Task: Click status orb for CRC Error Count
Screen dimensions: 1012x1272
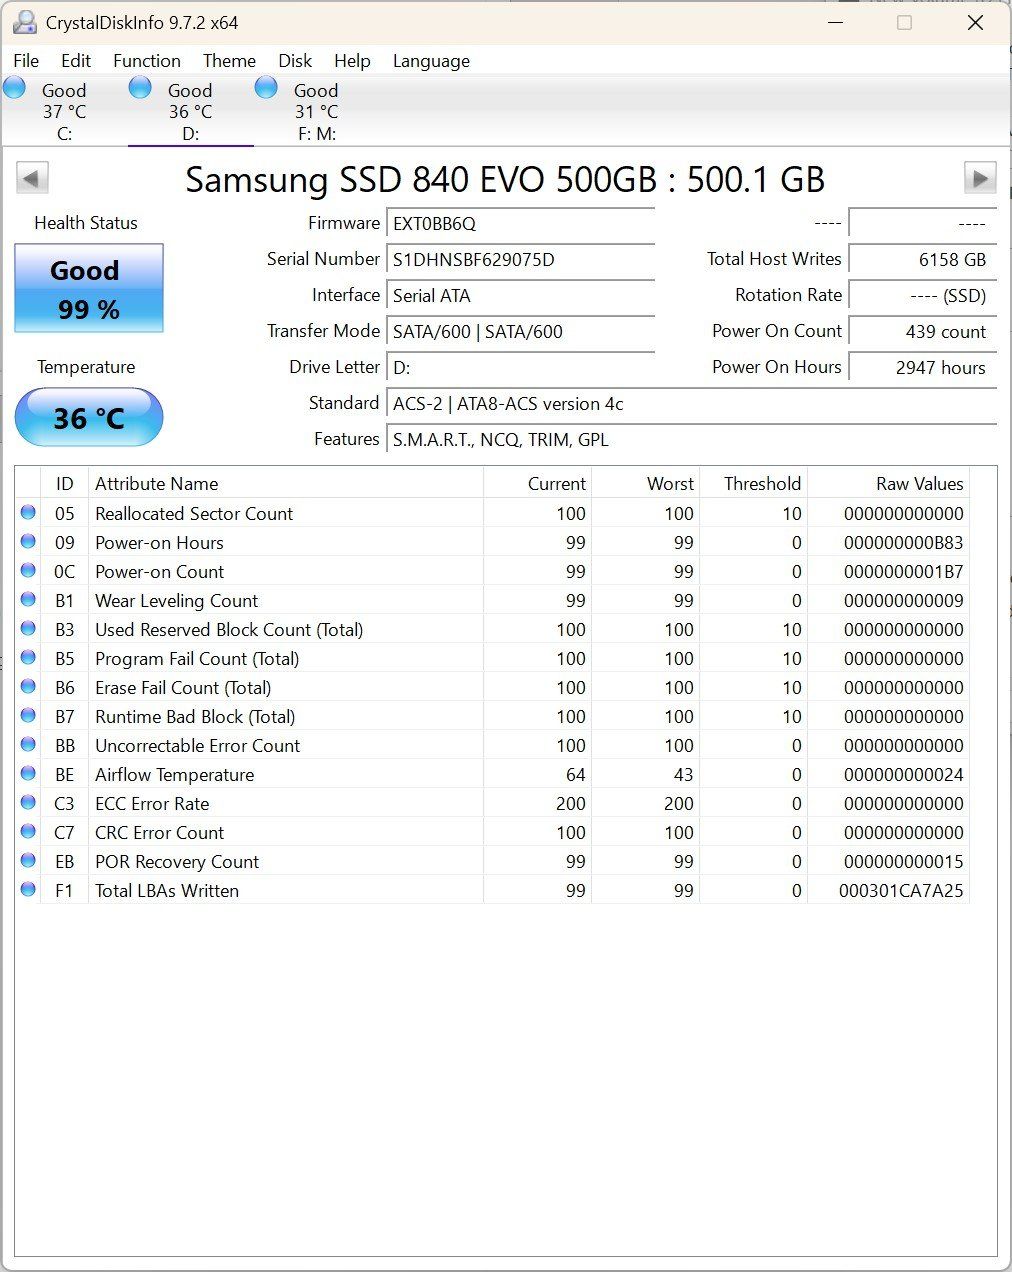Action: (x=28, y=832)
